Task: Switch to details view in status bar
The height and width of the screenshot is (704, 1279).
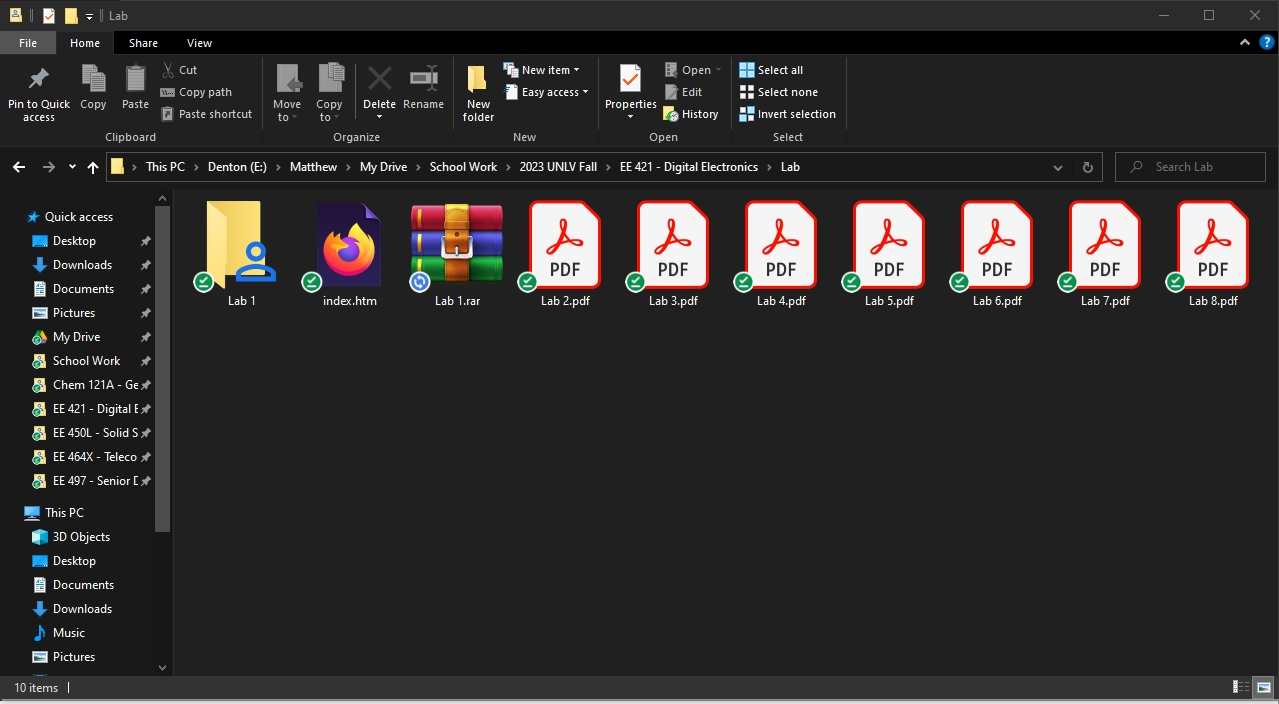Action: 1241,687
